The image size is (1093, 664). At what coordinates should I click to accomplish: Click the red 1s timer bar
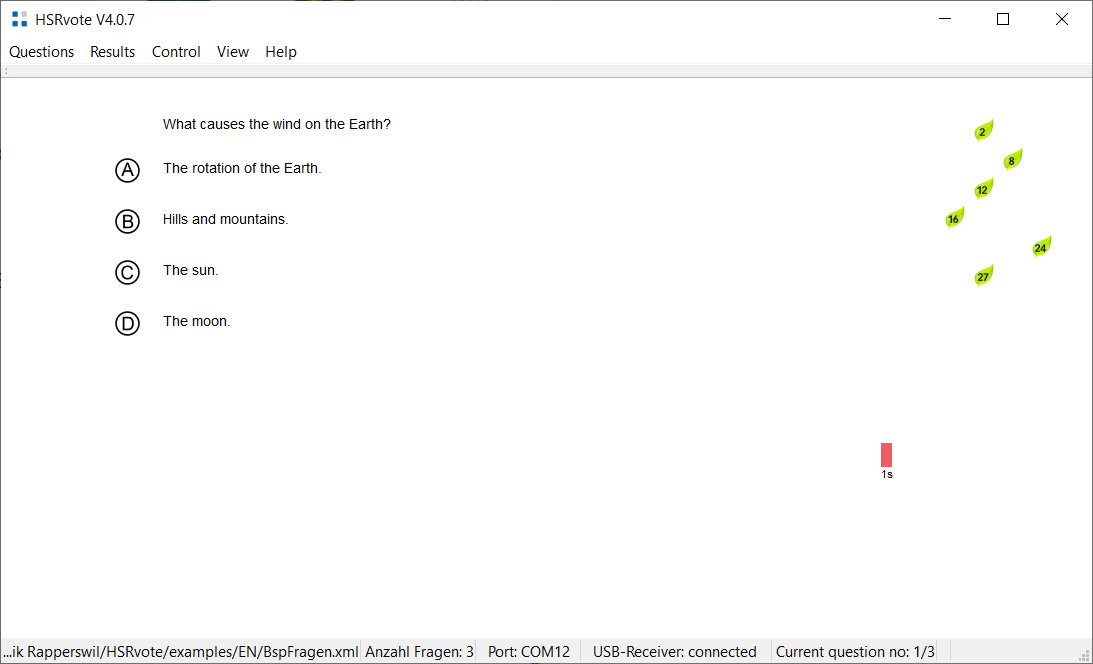click(x=886, y=455)
